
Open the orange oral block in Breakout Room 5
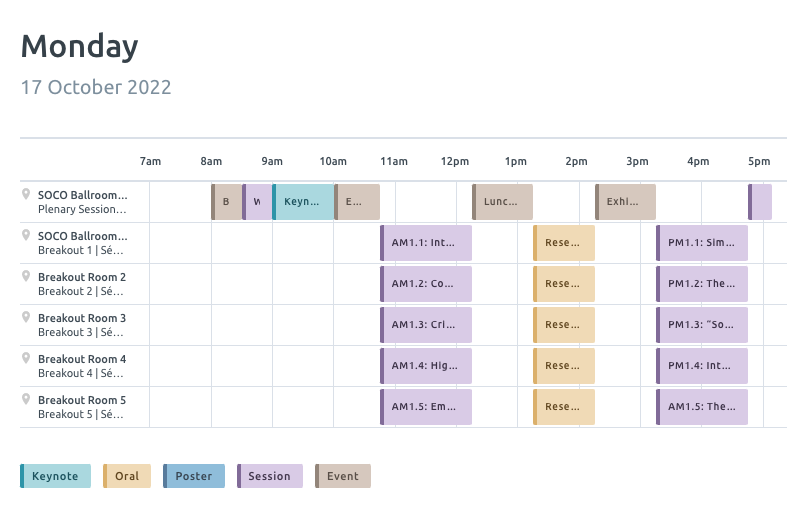tap(563, 407)
